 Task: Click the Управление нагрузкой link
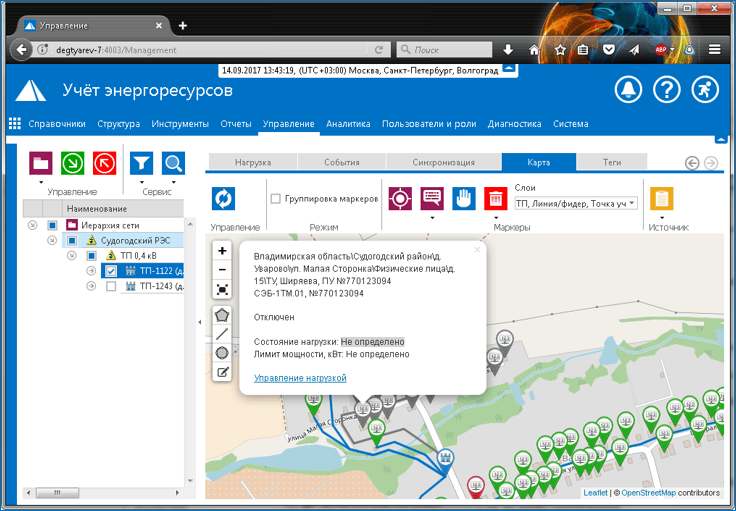(x=300, y=378)
